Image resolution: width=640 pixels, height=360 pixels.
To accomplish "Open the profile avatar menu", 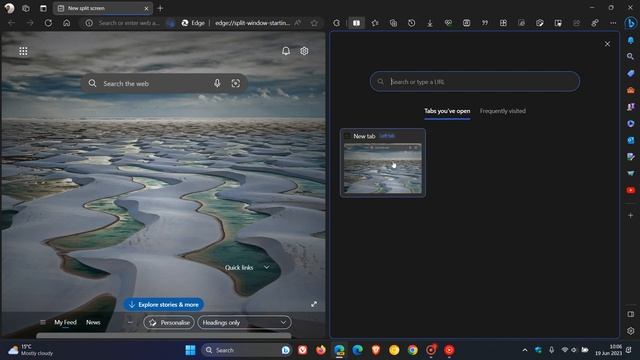I will pyautogui.click(x=9, y=8).
